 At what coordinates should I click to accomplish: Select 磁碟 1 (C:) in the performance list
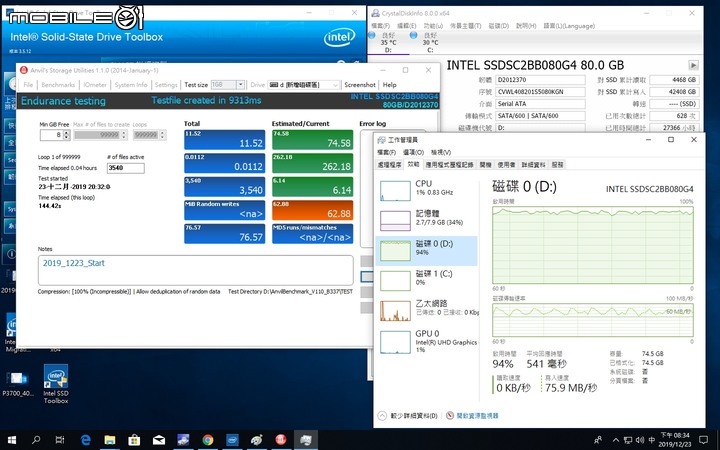[427, 280]
